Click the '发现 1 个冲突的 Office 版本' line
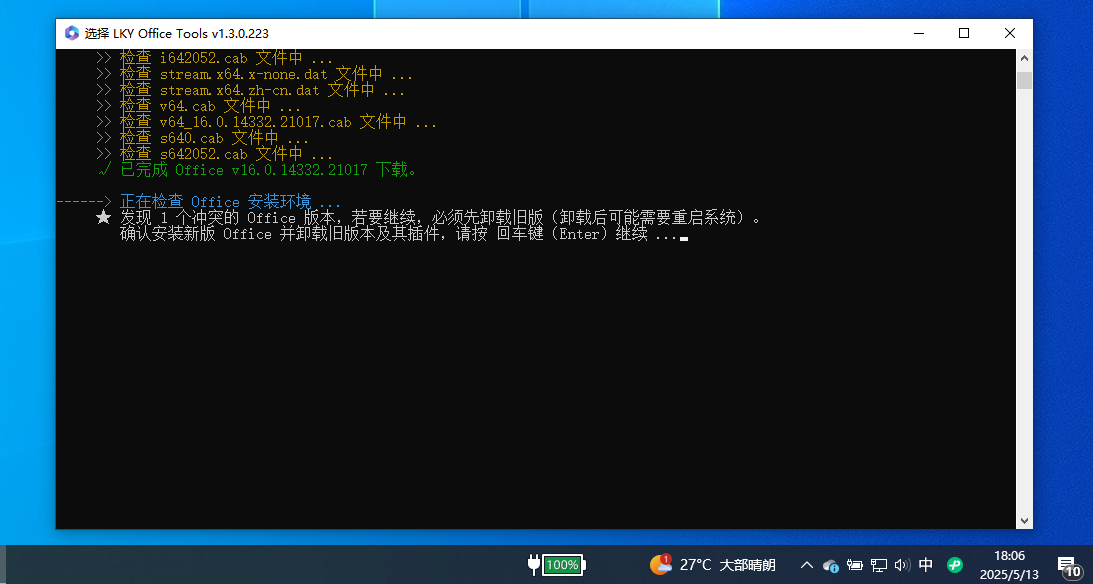The image size is (1093, 584). (441, 218)
